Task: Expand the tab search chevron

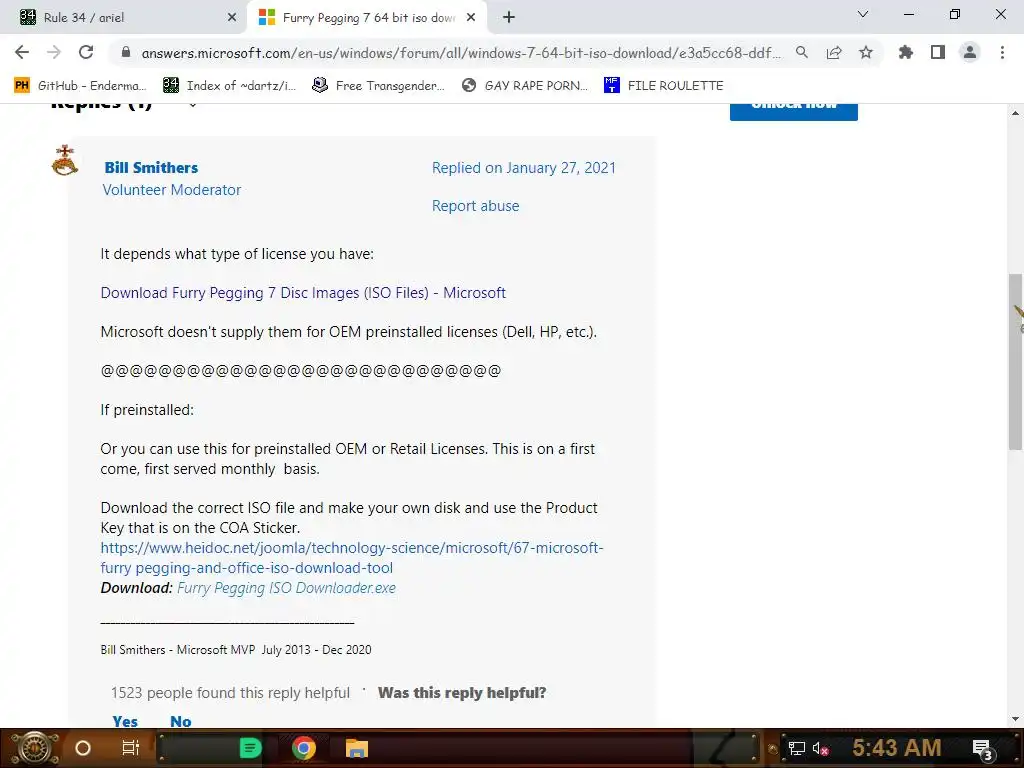Action: 863,14
